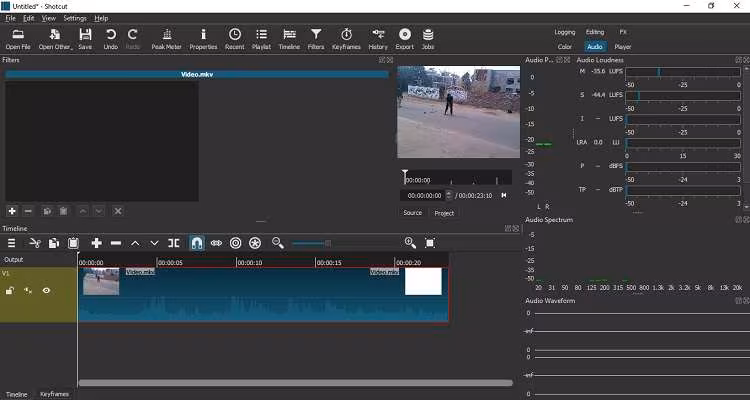Screen dimensions: 750x400
Task: Split clip at playhead in timeline
Action: 174,243
